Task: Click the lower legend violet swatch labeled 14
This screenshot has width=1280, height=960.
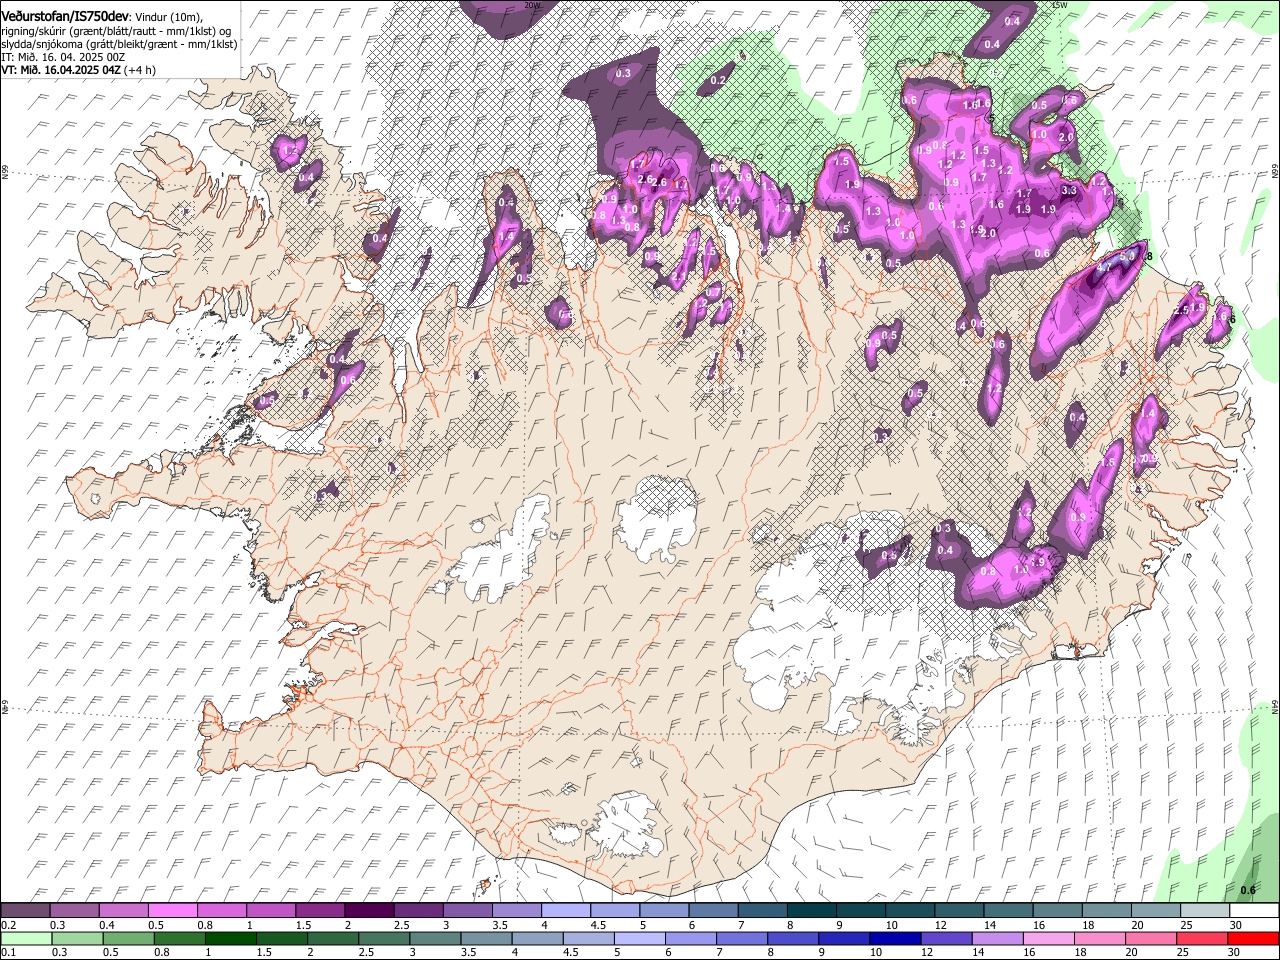Action: [996, 938]
